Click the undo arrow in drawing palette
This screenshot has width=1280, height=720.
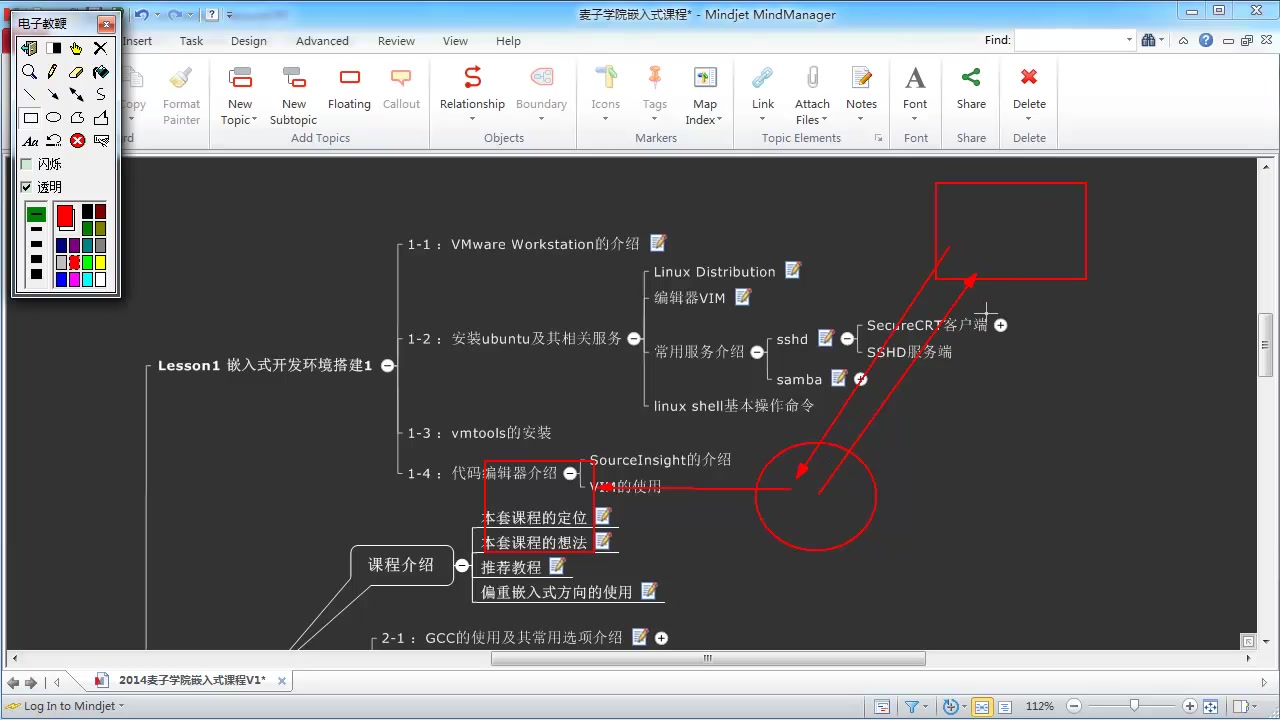(53, 141)
